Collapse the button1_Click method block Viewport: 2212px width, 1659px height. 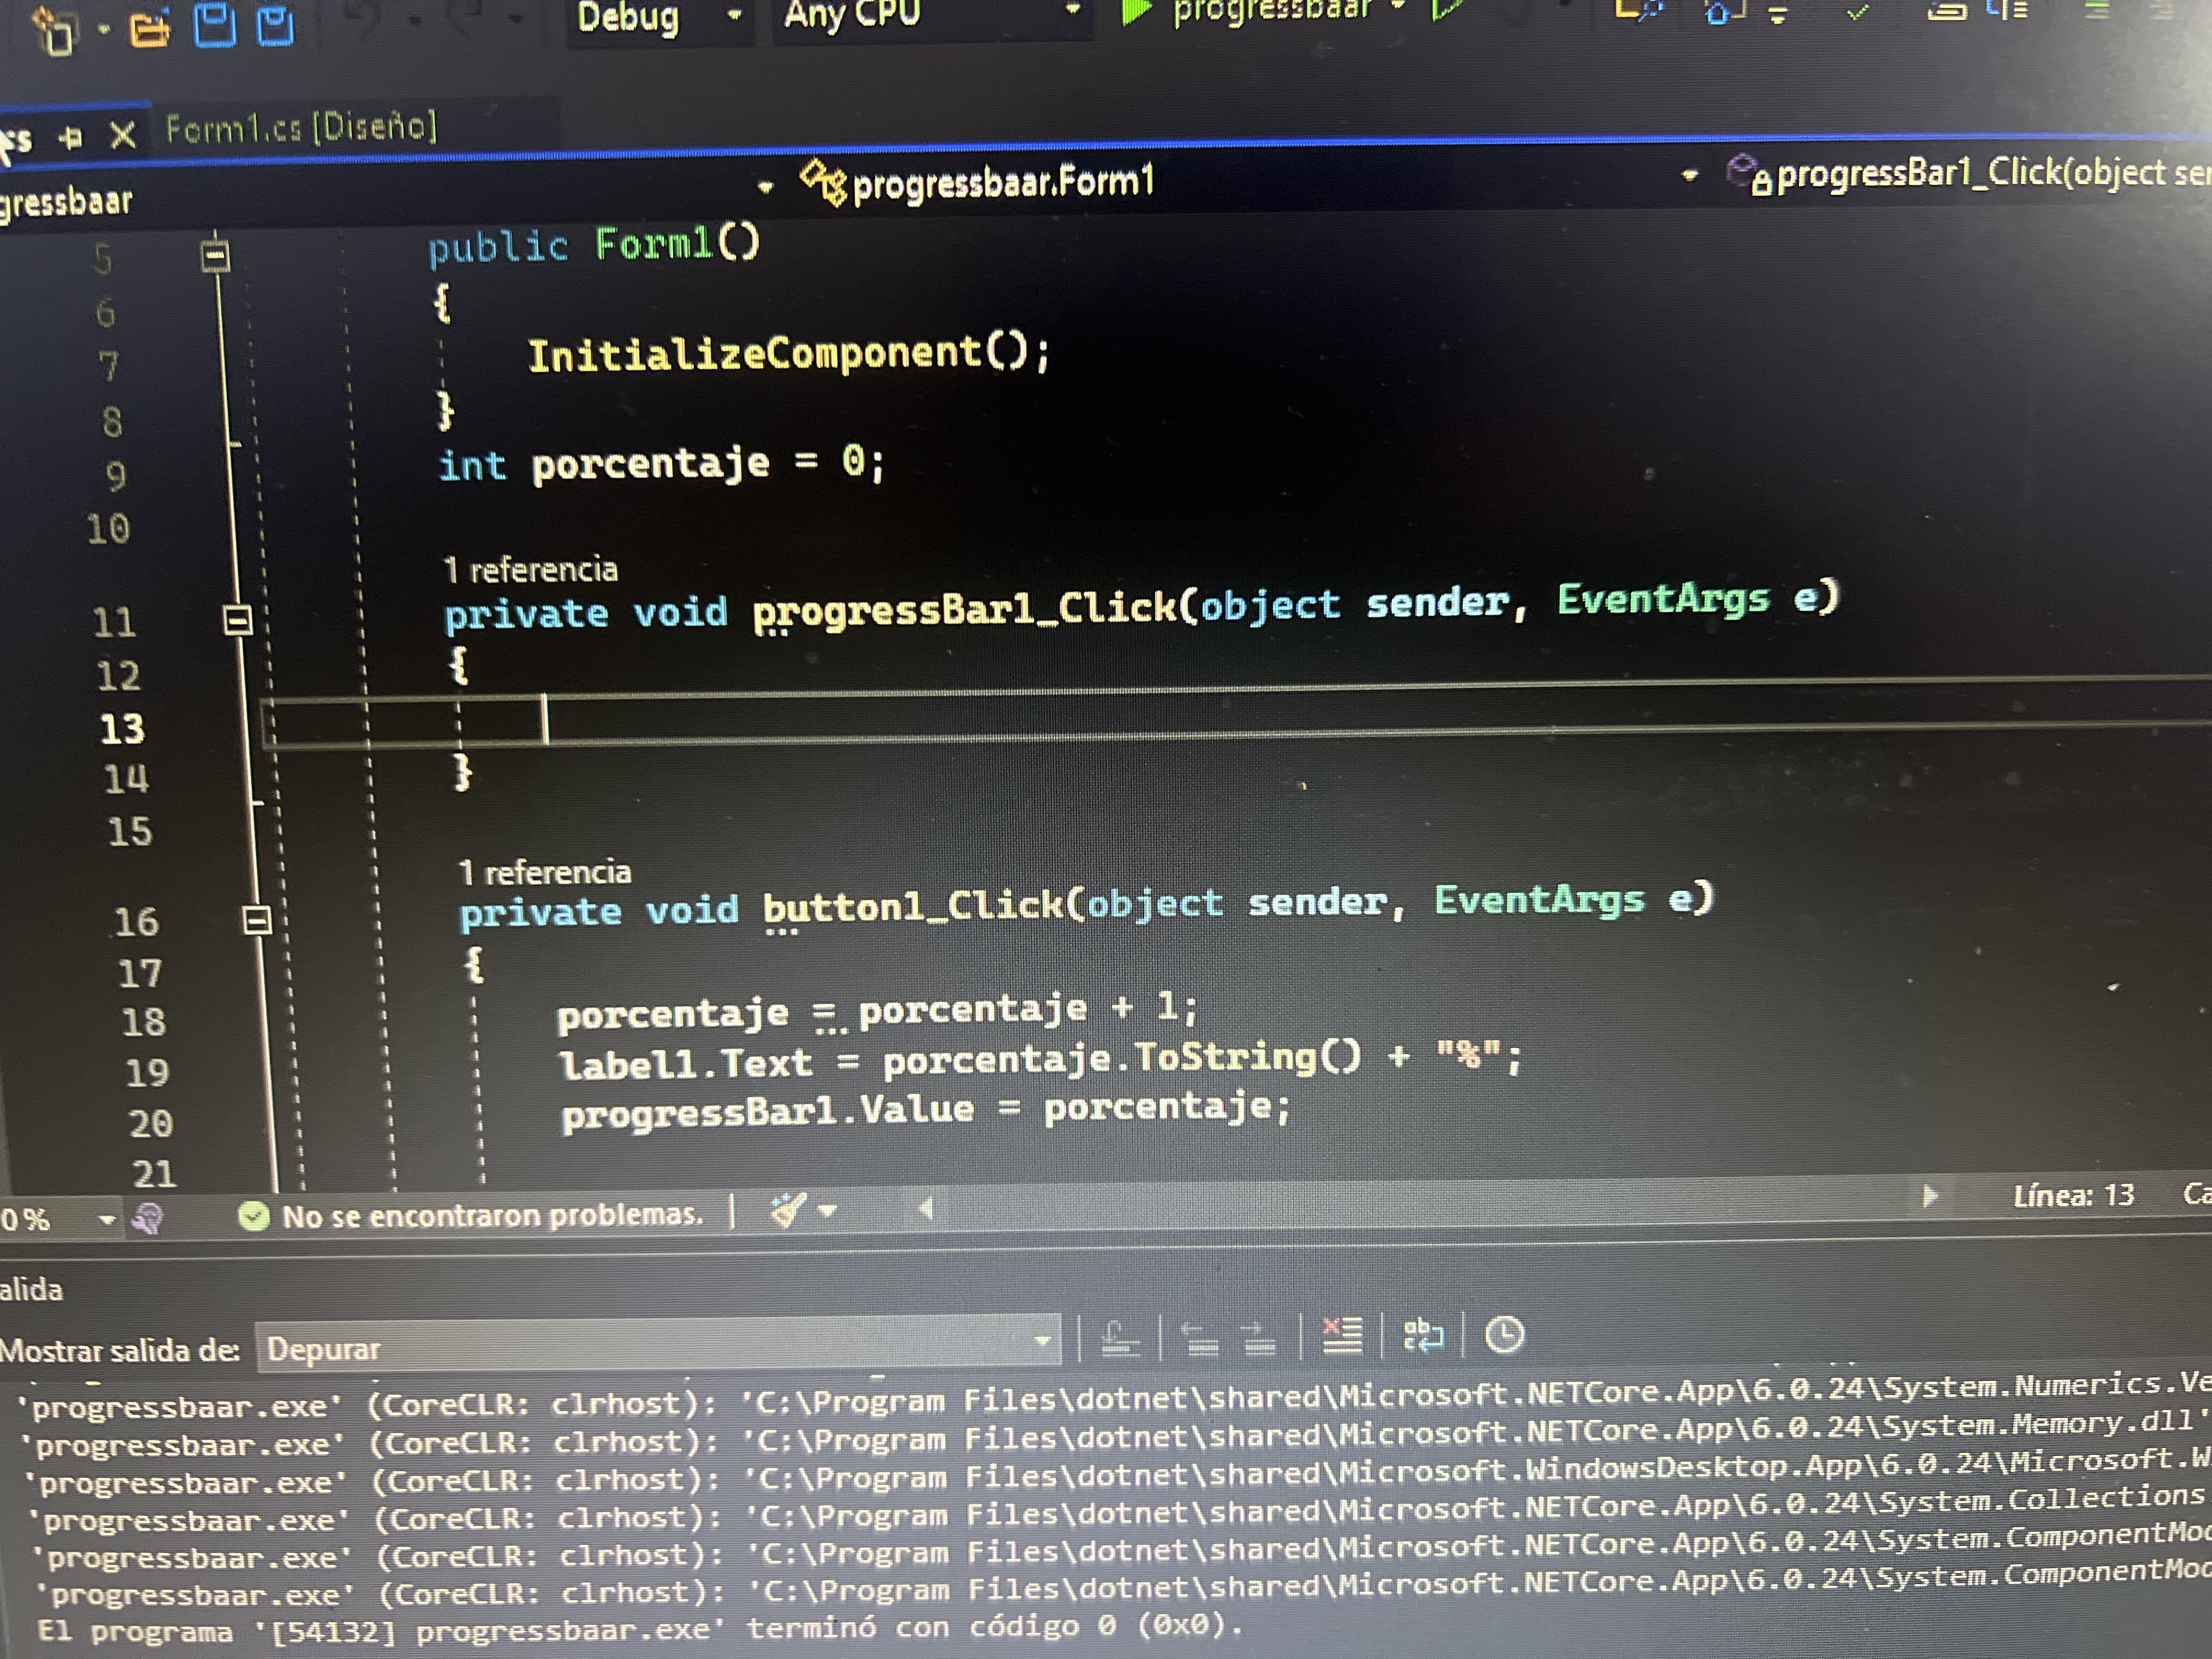coord(257,920)
